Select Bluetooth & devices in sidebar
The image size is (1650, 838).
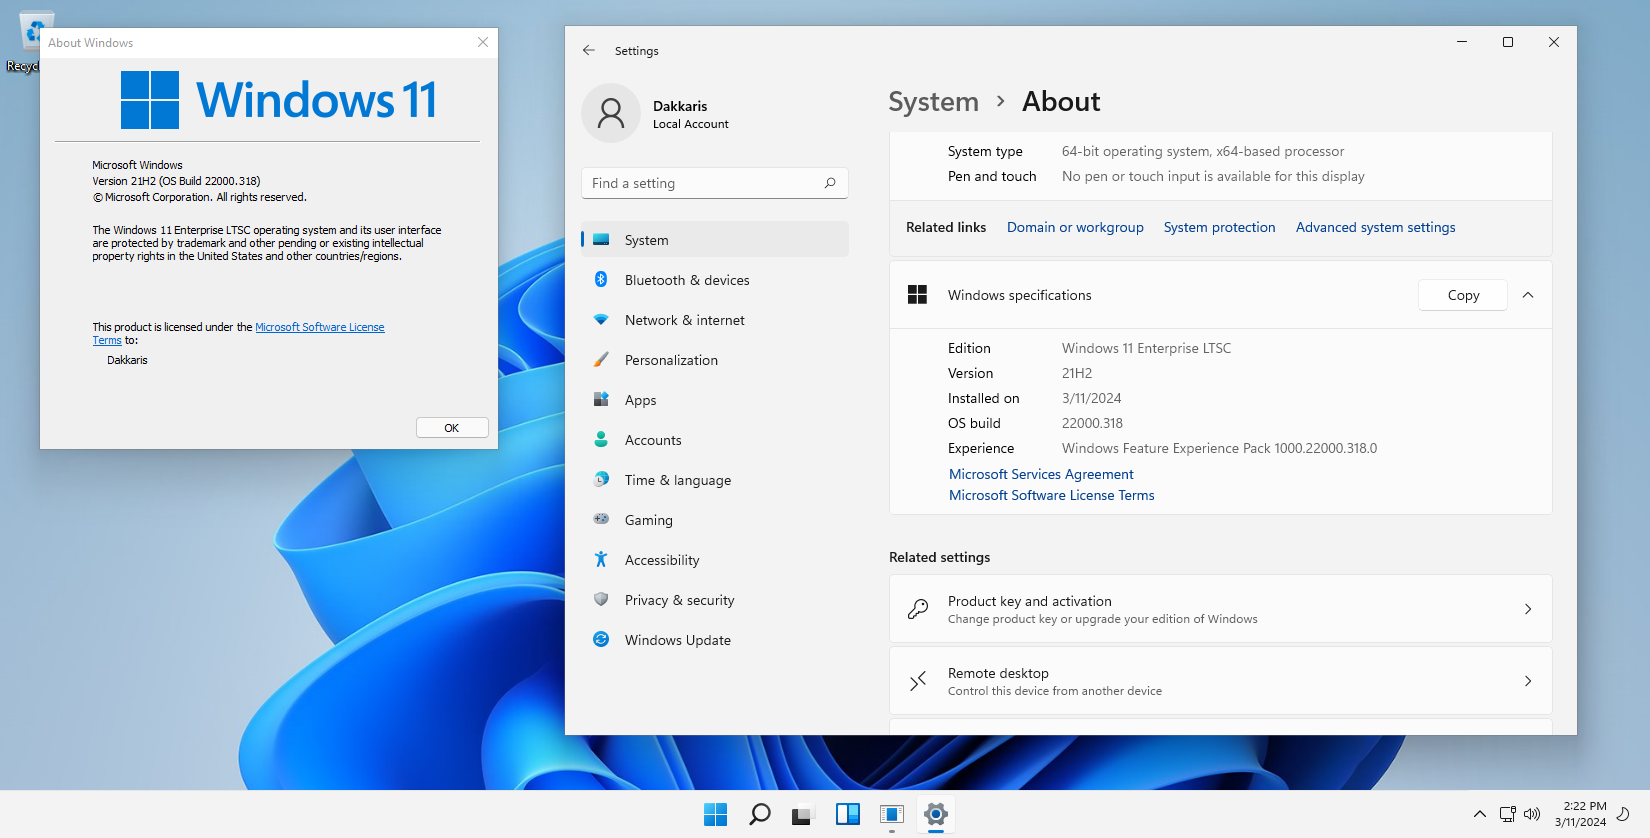point(686,280)
